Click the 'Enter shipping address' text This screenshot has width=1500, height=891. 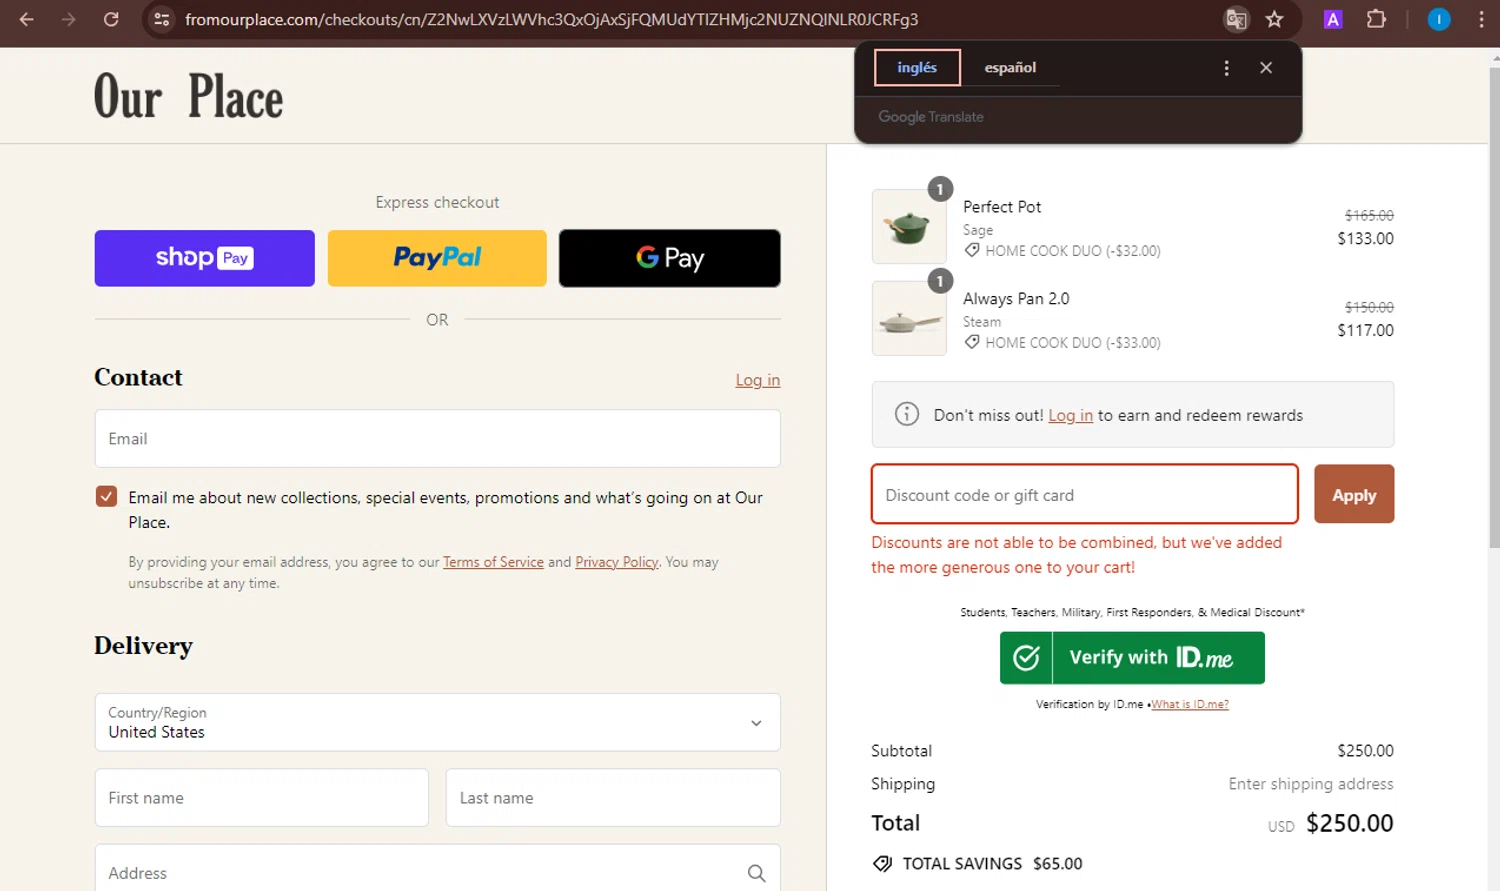click(1311, 784)
